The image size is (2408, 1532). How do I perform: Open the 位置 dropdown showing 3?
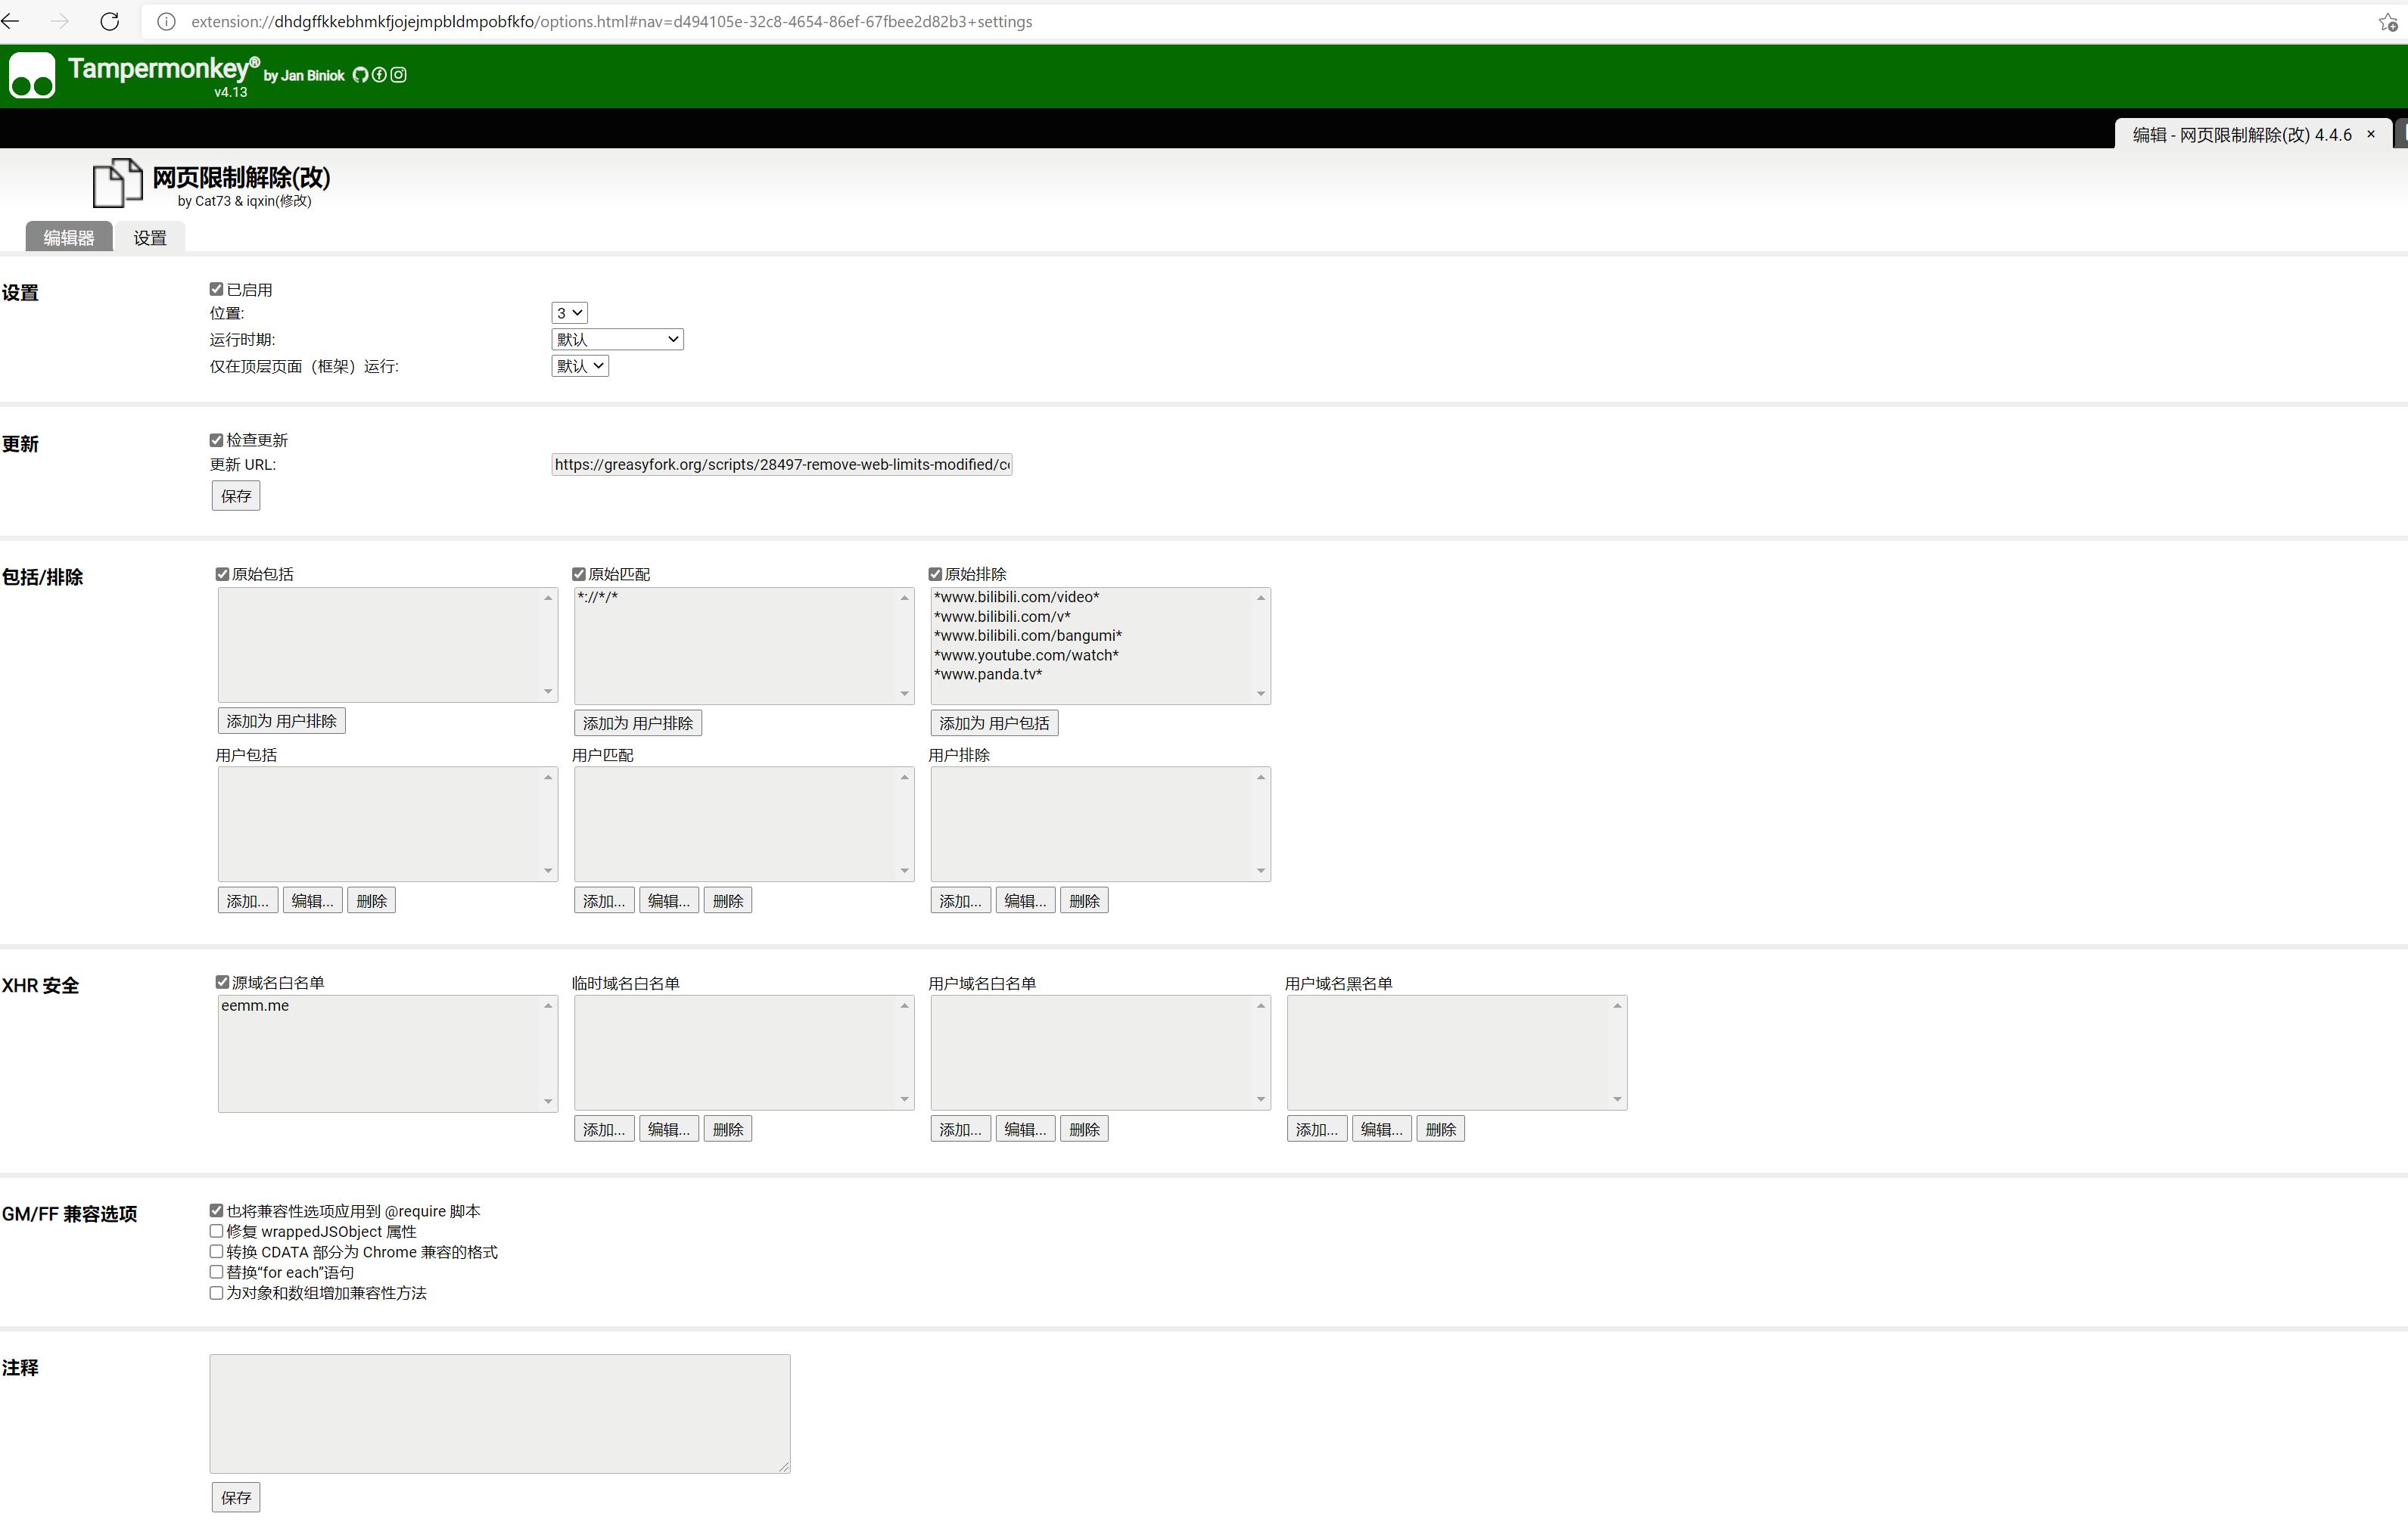coord(569,313)
